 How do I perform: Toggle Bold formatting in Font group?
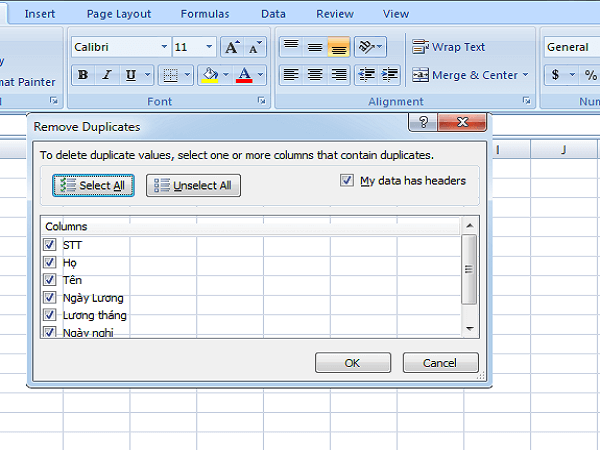[x=83, y=75]
